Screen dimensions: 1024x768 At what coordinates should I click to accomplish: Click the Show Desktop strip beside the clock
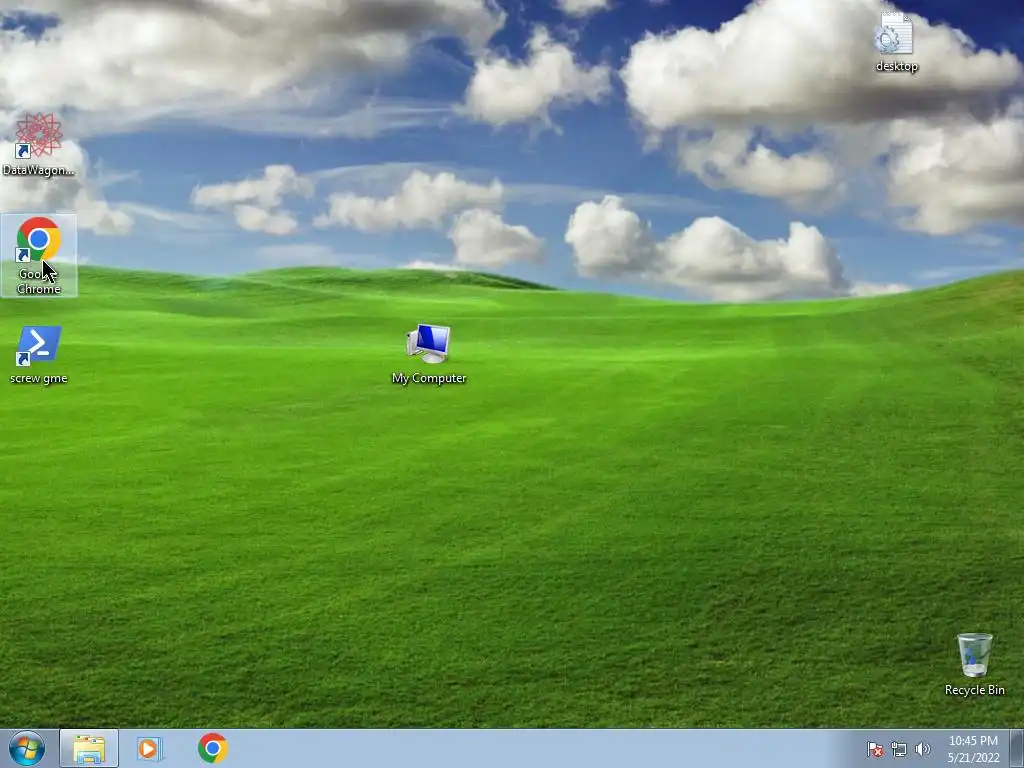coord(1017,748)
